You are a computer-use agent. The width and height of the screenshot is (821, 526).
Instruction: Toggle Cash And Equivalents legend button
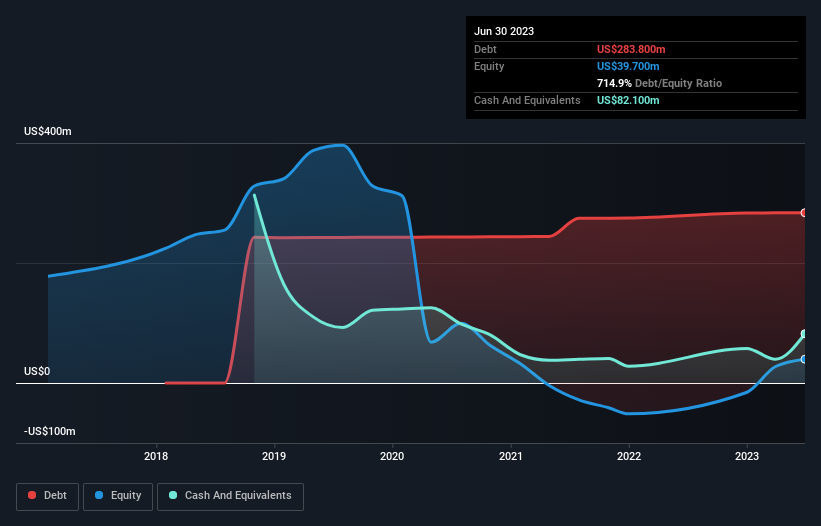[230, 496]
